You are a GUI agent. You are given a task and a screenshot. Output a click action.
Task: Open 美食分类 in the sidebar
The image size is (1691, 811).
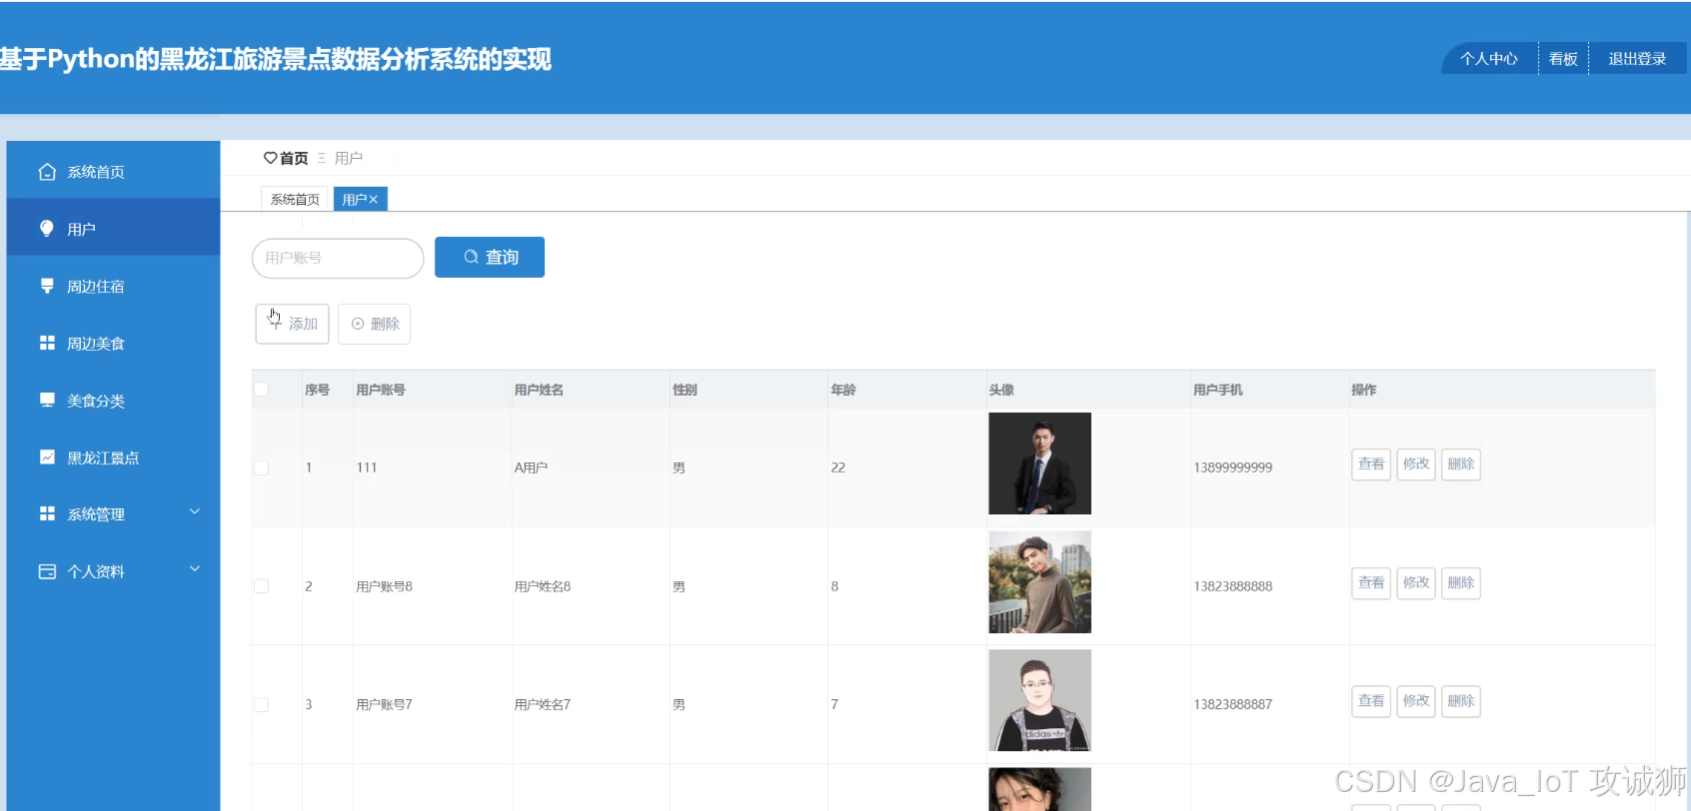click(113, 400)
